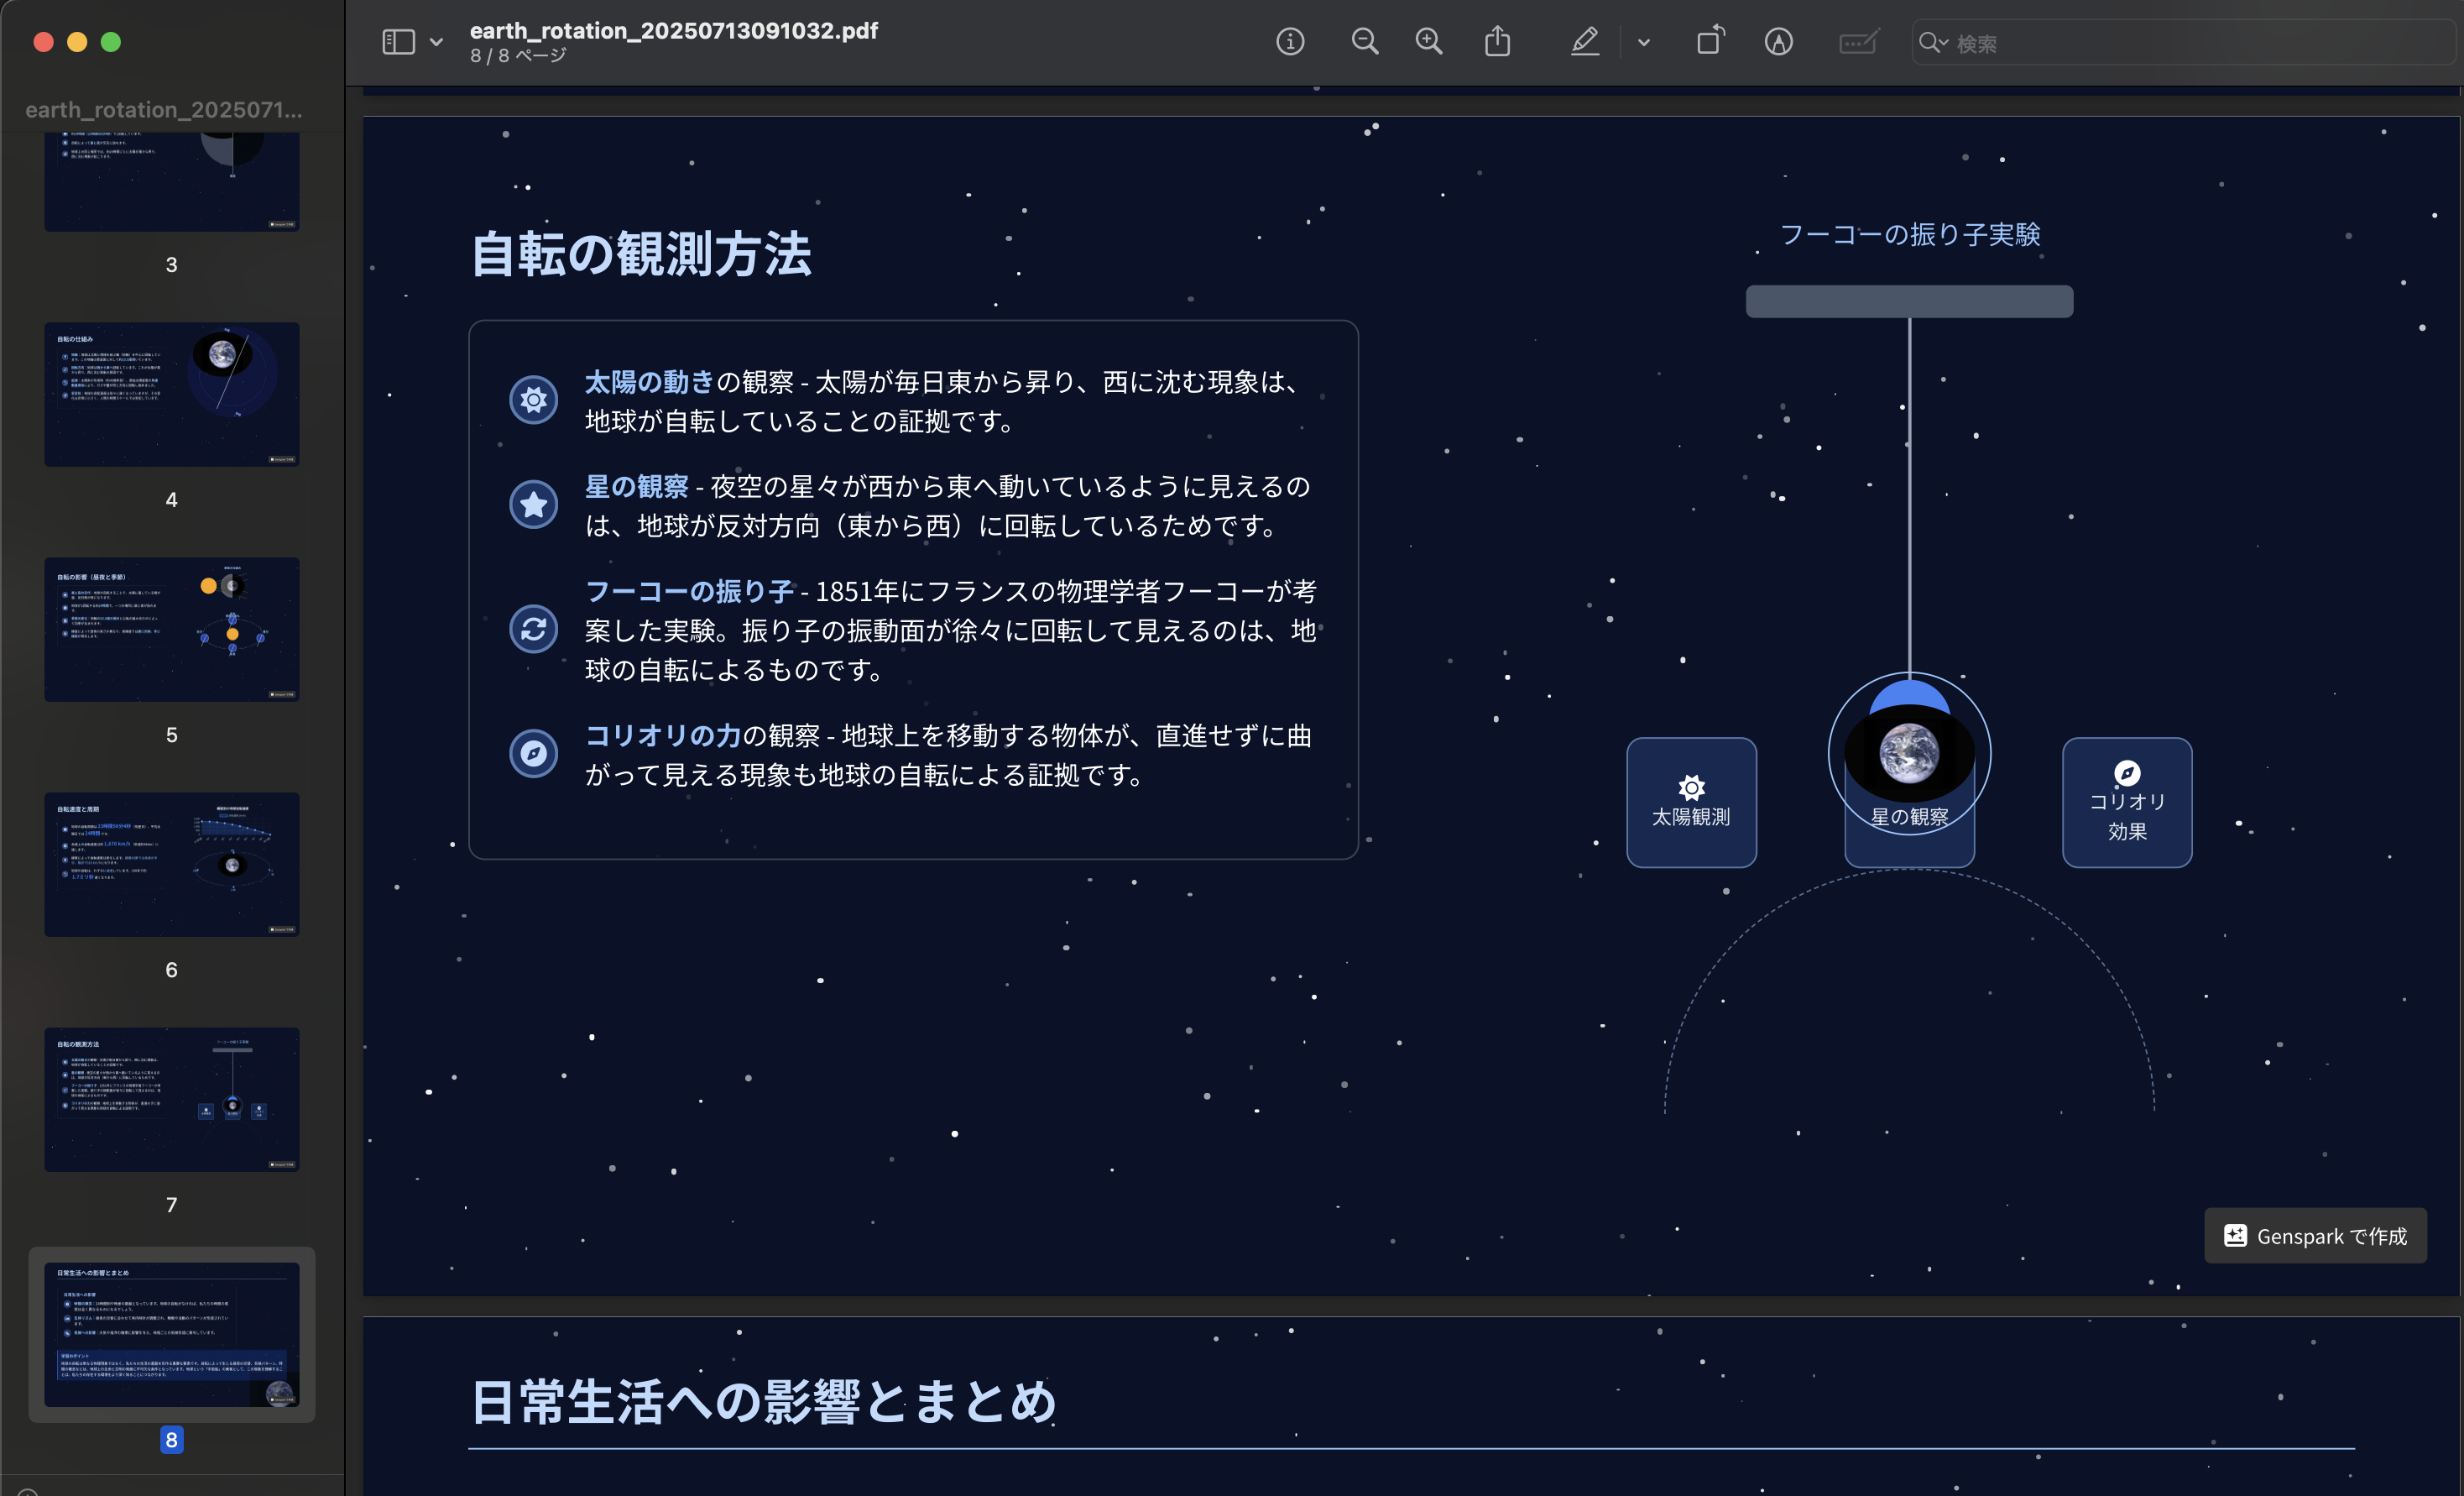Click the Genspark logo icon in badge
Viewport: 2464px width, 1496px height.
pyautogui.click(x=2235, y=1236)
